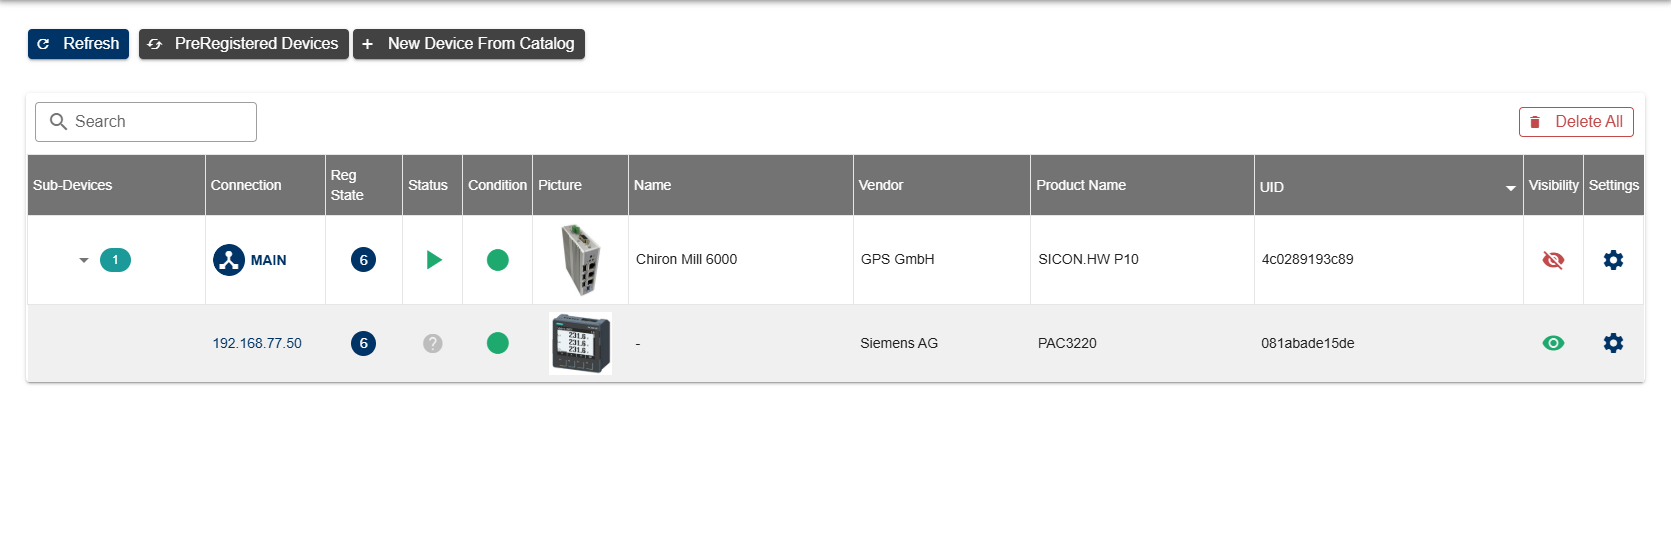
Task: Click Reg State badge 6 for PAC3220
Action: coord(363,343)
